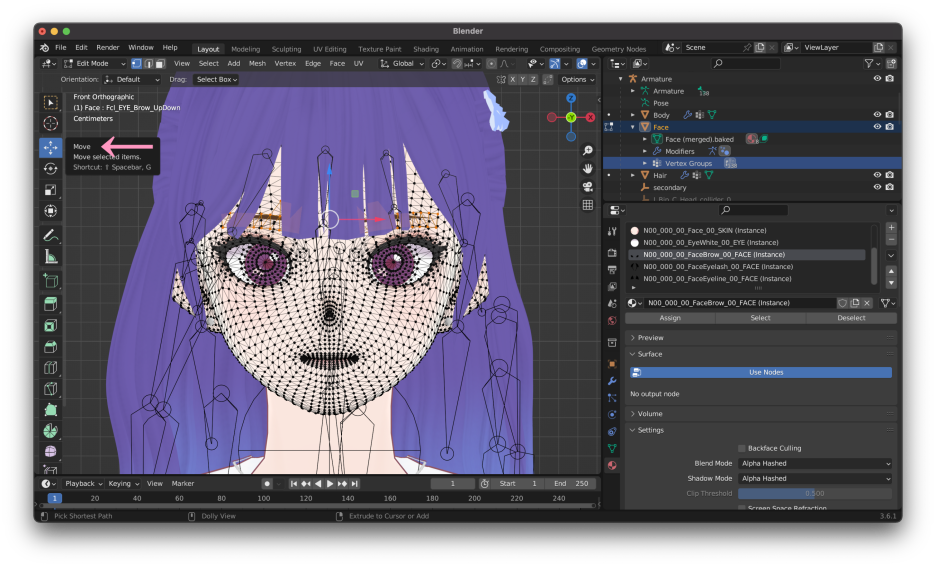Open the Mesh menu in viewport header
Image resolution: width=936 pixels, height=567 pixels.
257,64
